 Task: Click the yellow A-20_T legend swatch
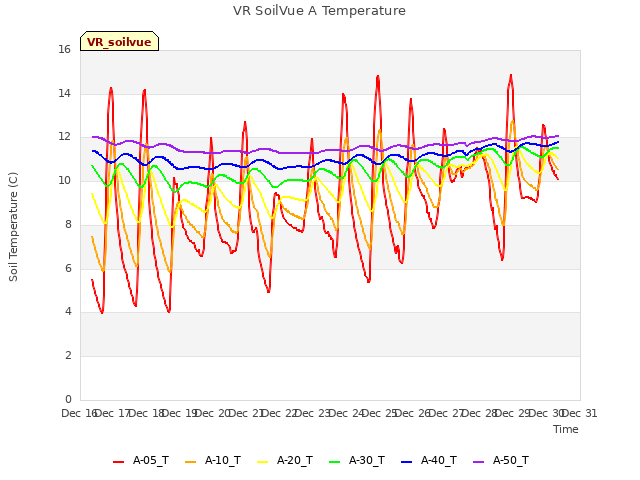(262, 462)
